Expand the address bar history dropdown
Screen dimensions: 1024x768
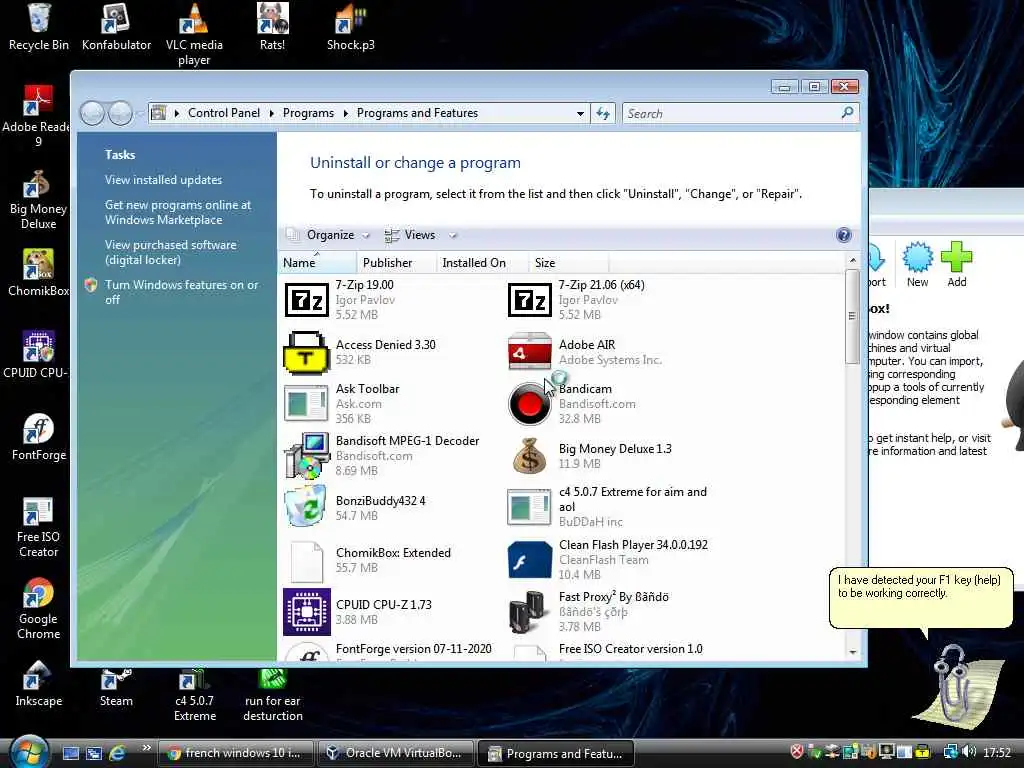[580, 114]
